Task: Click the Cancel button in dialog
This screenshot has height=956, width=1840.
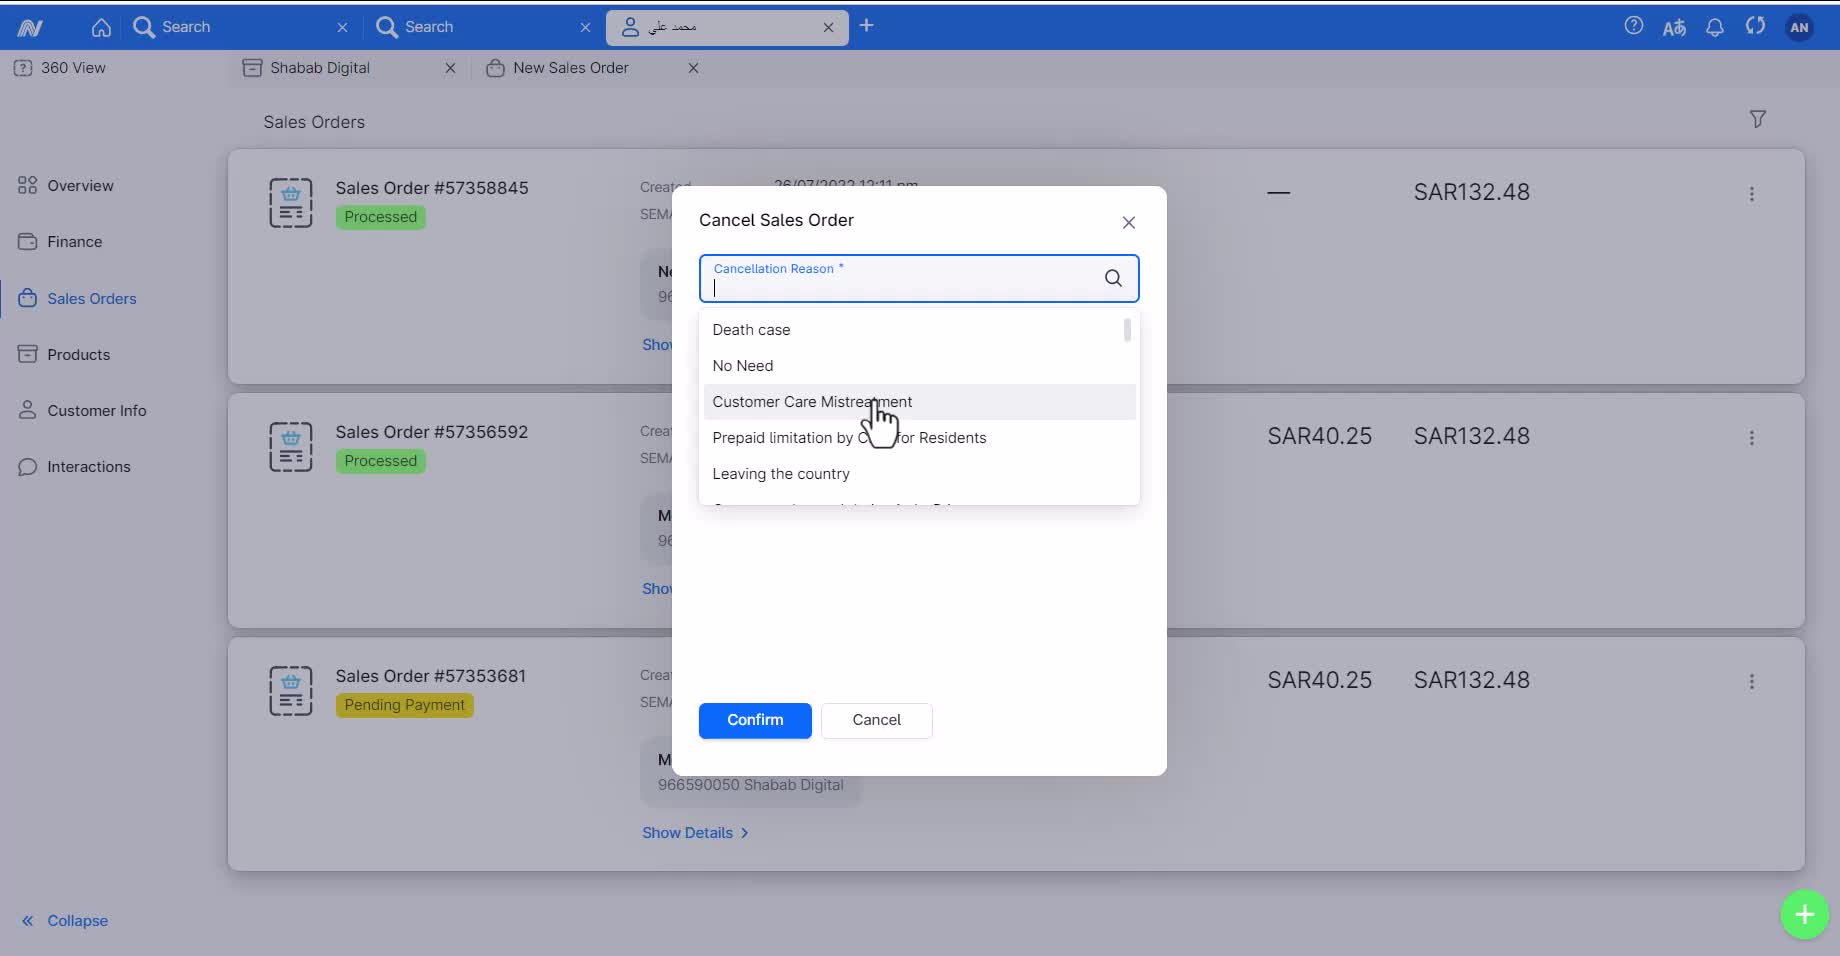Action: click(876, 720)
